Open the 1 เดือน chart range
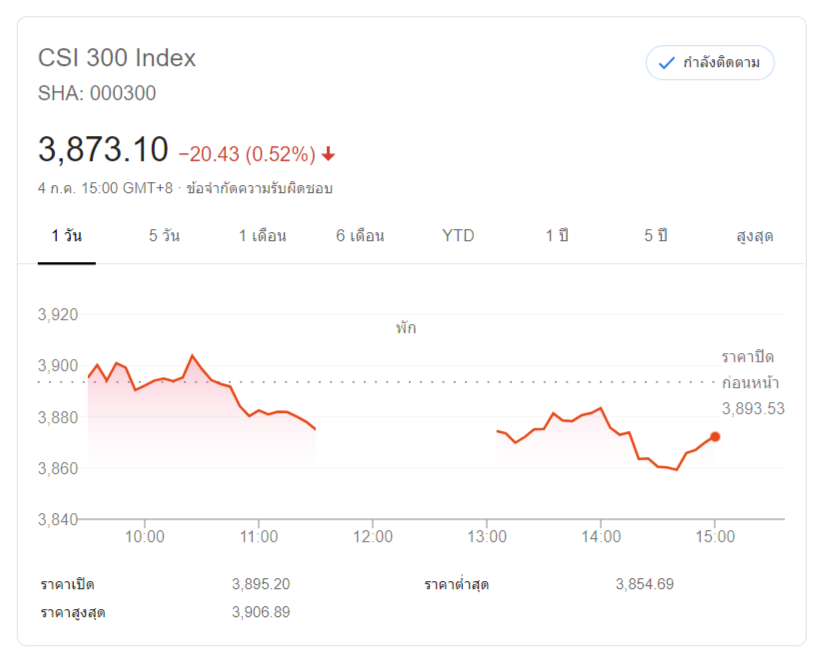Screen dimensions: 823x663 tap(262, 236)
